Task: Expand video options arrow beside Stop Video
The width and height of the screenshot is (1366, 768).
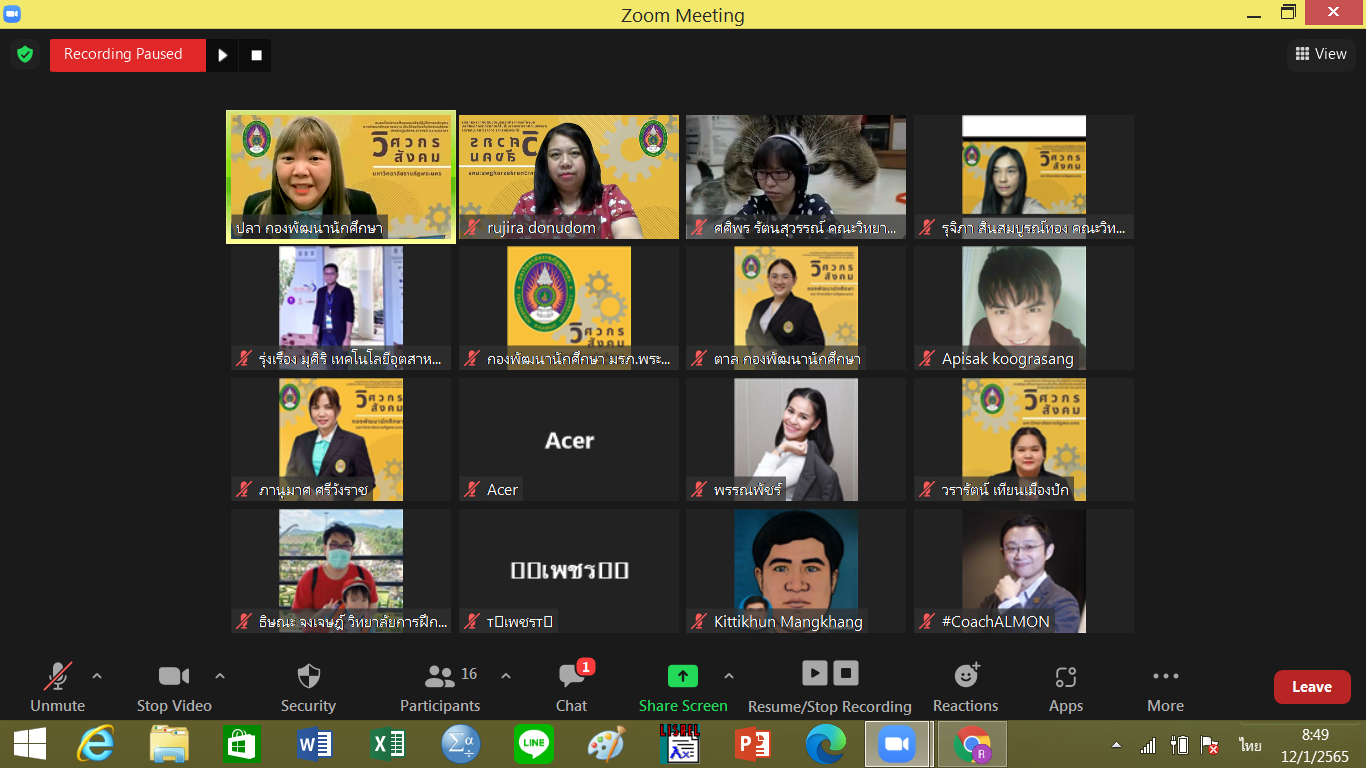Action: (x=220, y=676)
